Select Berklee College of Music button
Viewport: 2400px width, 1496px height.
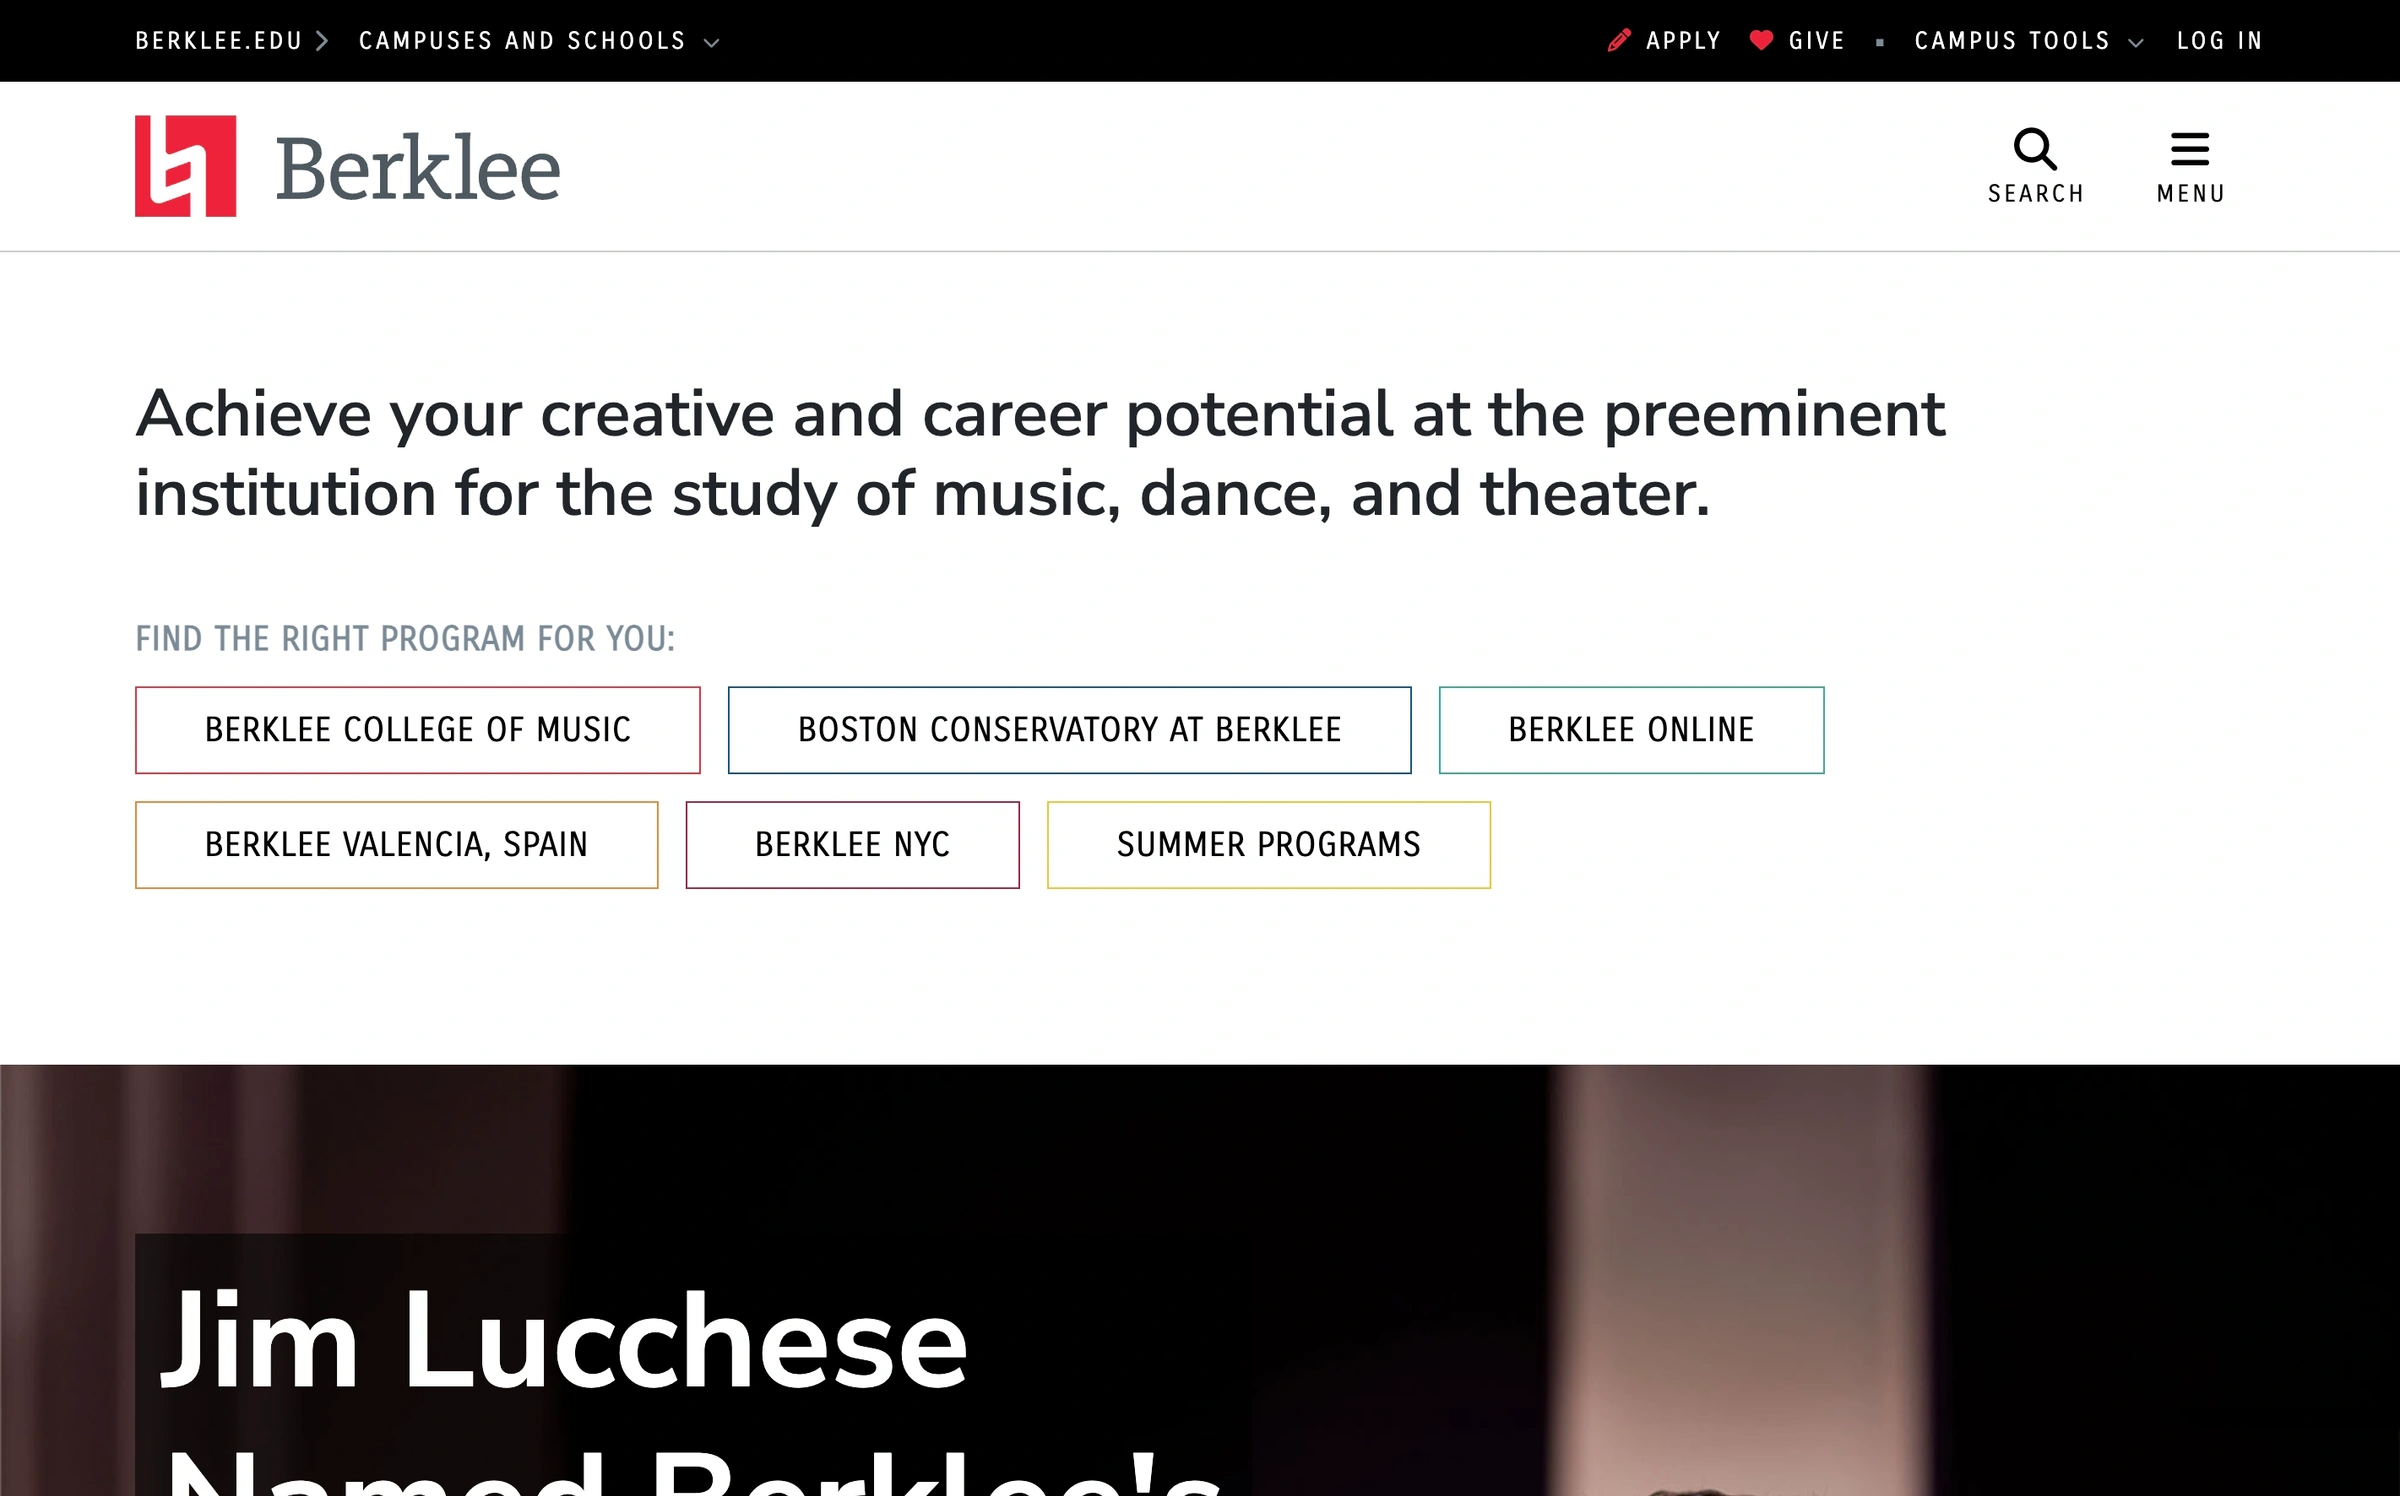coord(418,730)
